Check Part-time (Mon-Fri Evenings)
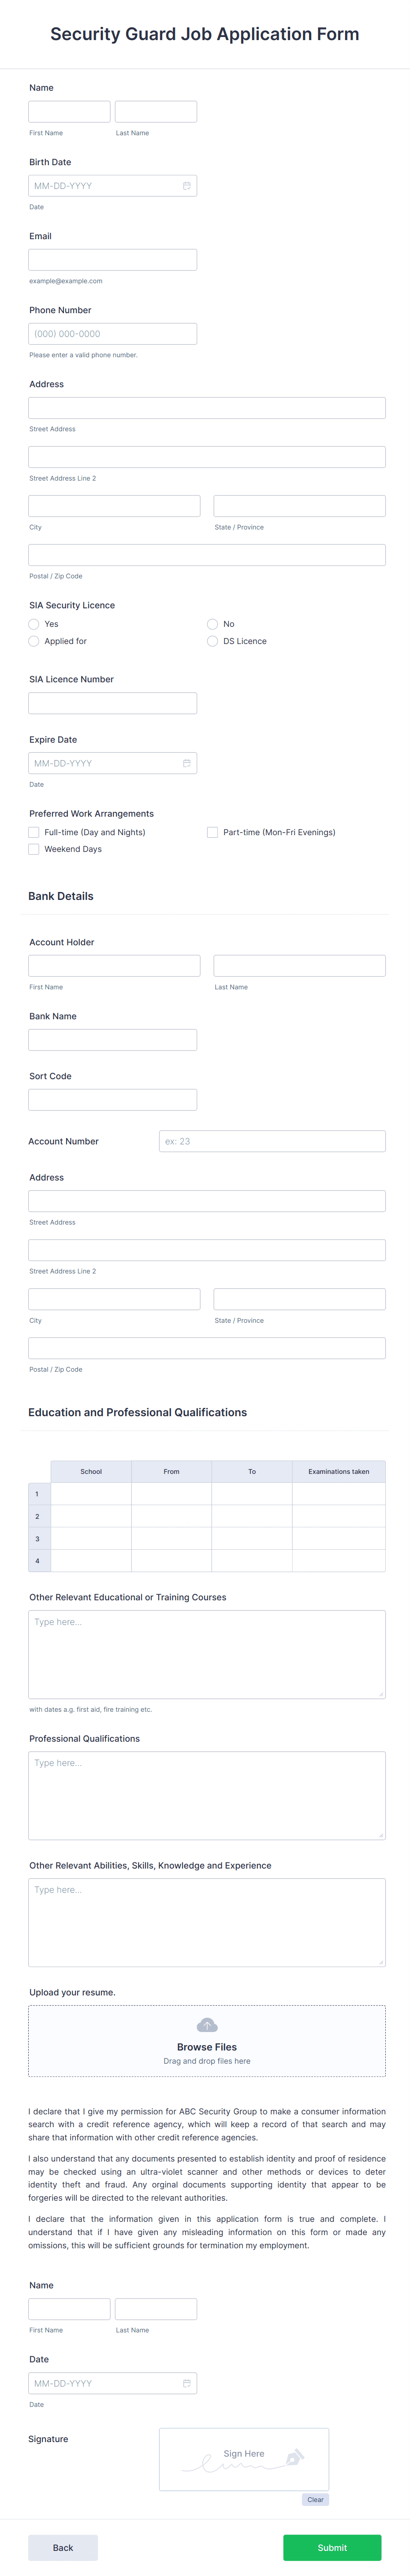 (212, 831)
